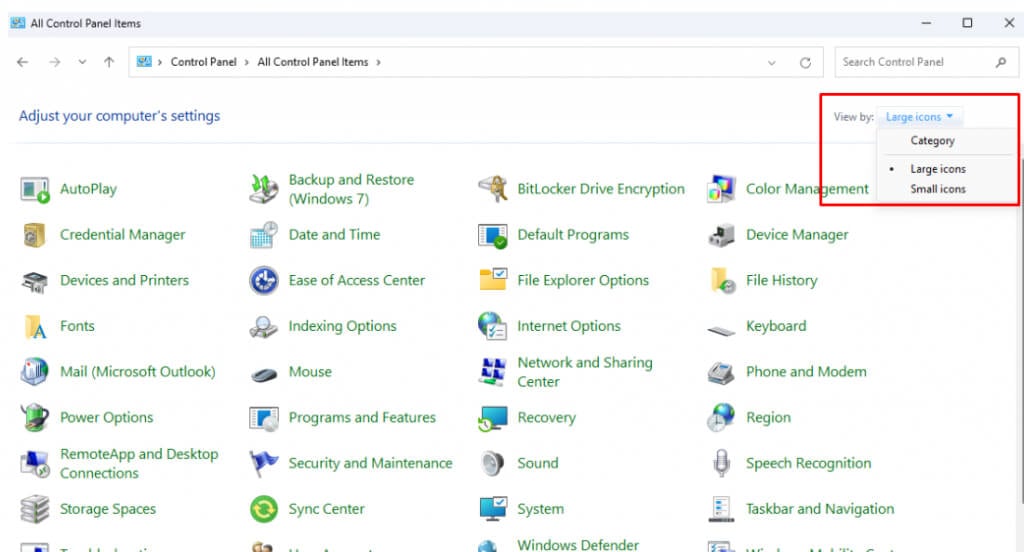Image resolution: width=1024 pixels, height=552 pixels.
Task: Refresh the Control Panel view
Action: point(805,63)
